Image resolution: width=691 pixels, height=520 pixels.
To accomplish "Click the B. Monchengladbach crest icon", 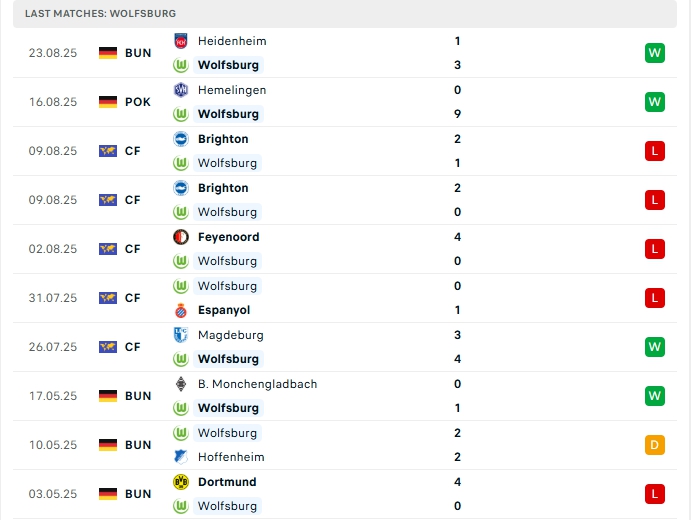I will point(181,384).
